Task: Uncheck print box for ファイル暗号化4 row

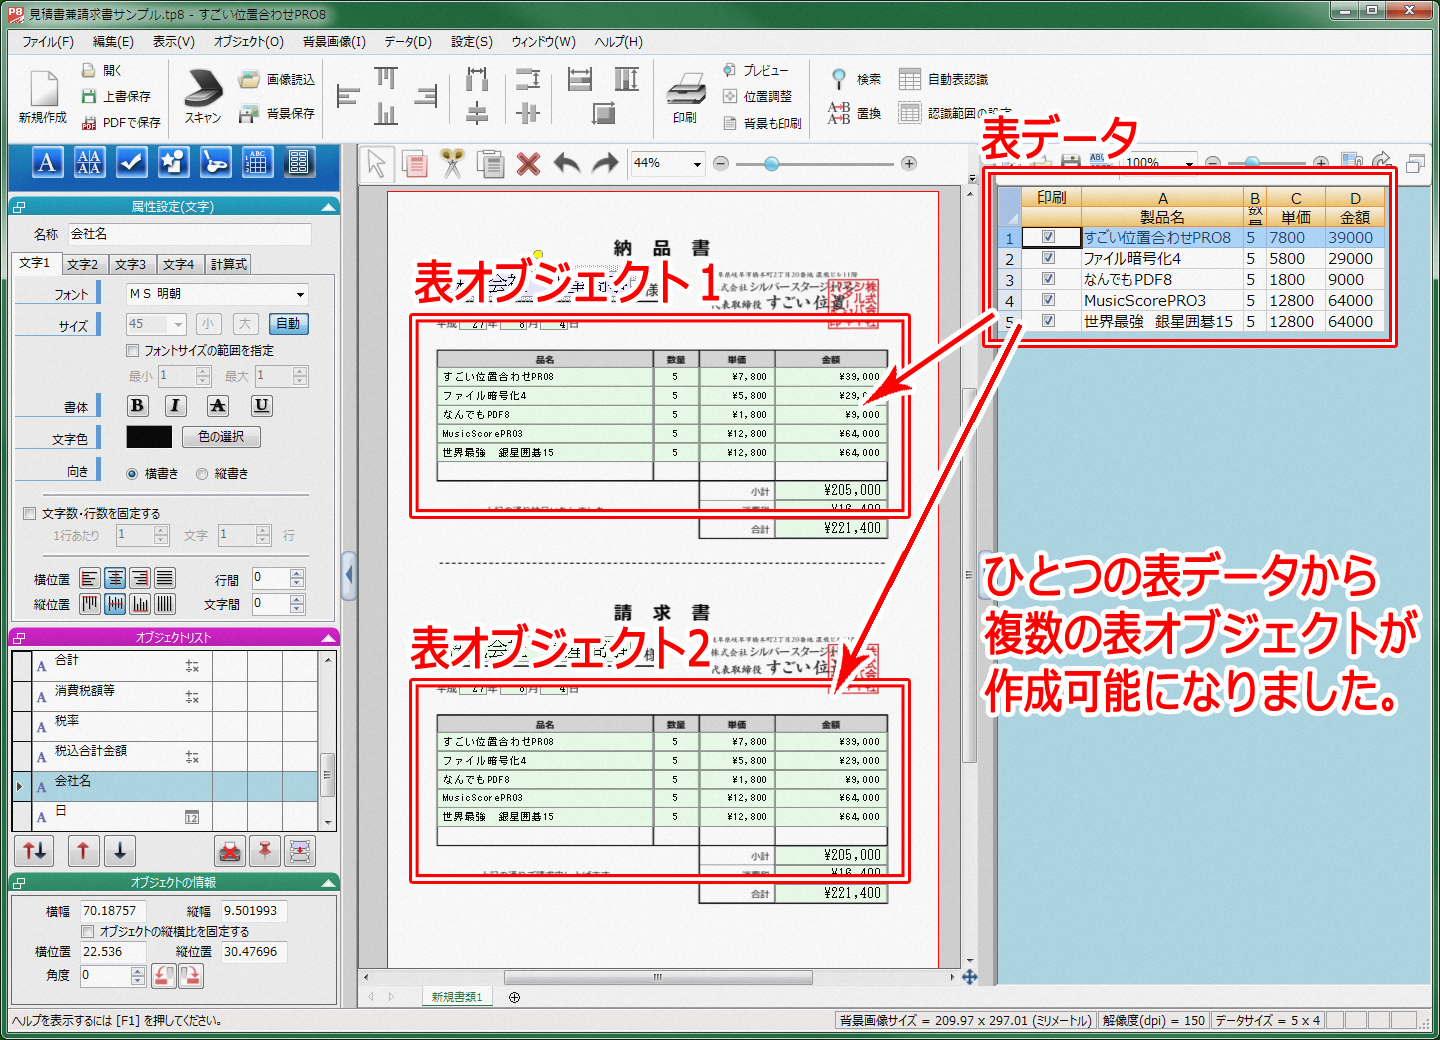Action: [x=1048, y=258]
